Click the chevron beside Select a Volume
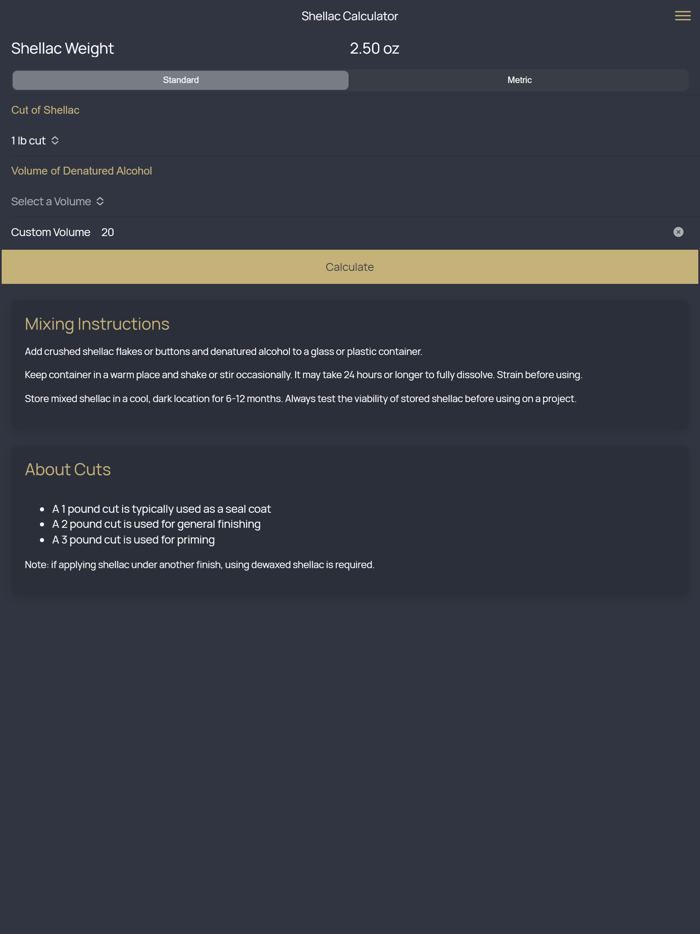The width and height of the screenshot is (700, 934). click(100, 201)
